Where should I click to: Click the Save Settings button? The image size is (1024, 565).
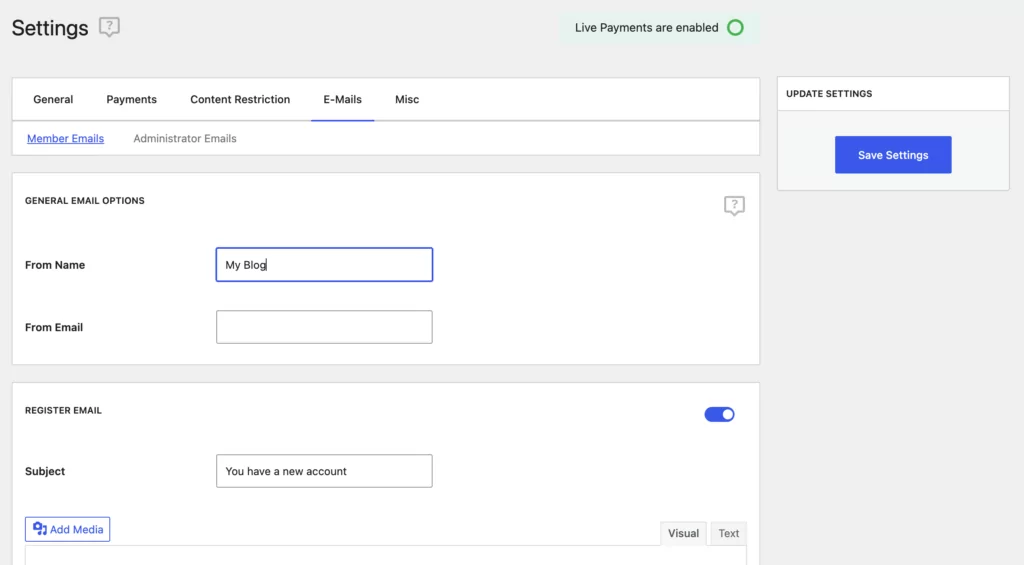tap(893, 155)
